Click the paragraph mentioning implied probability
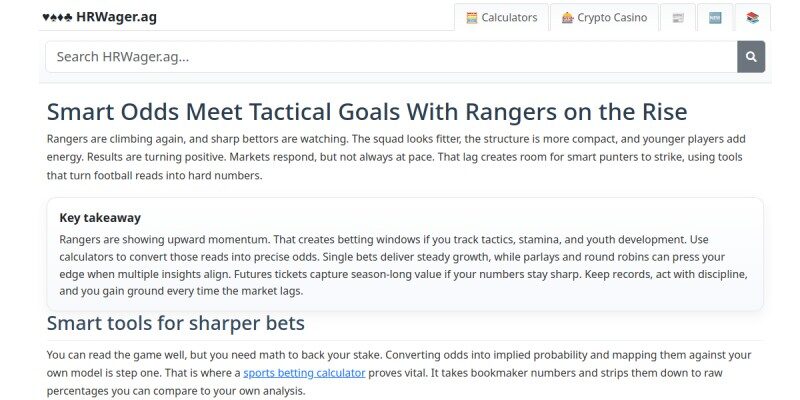The height and width of the screenshot is (400, 800). coord(399,373)
